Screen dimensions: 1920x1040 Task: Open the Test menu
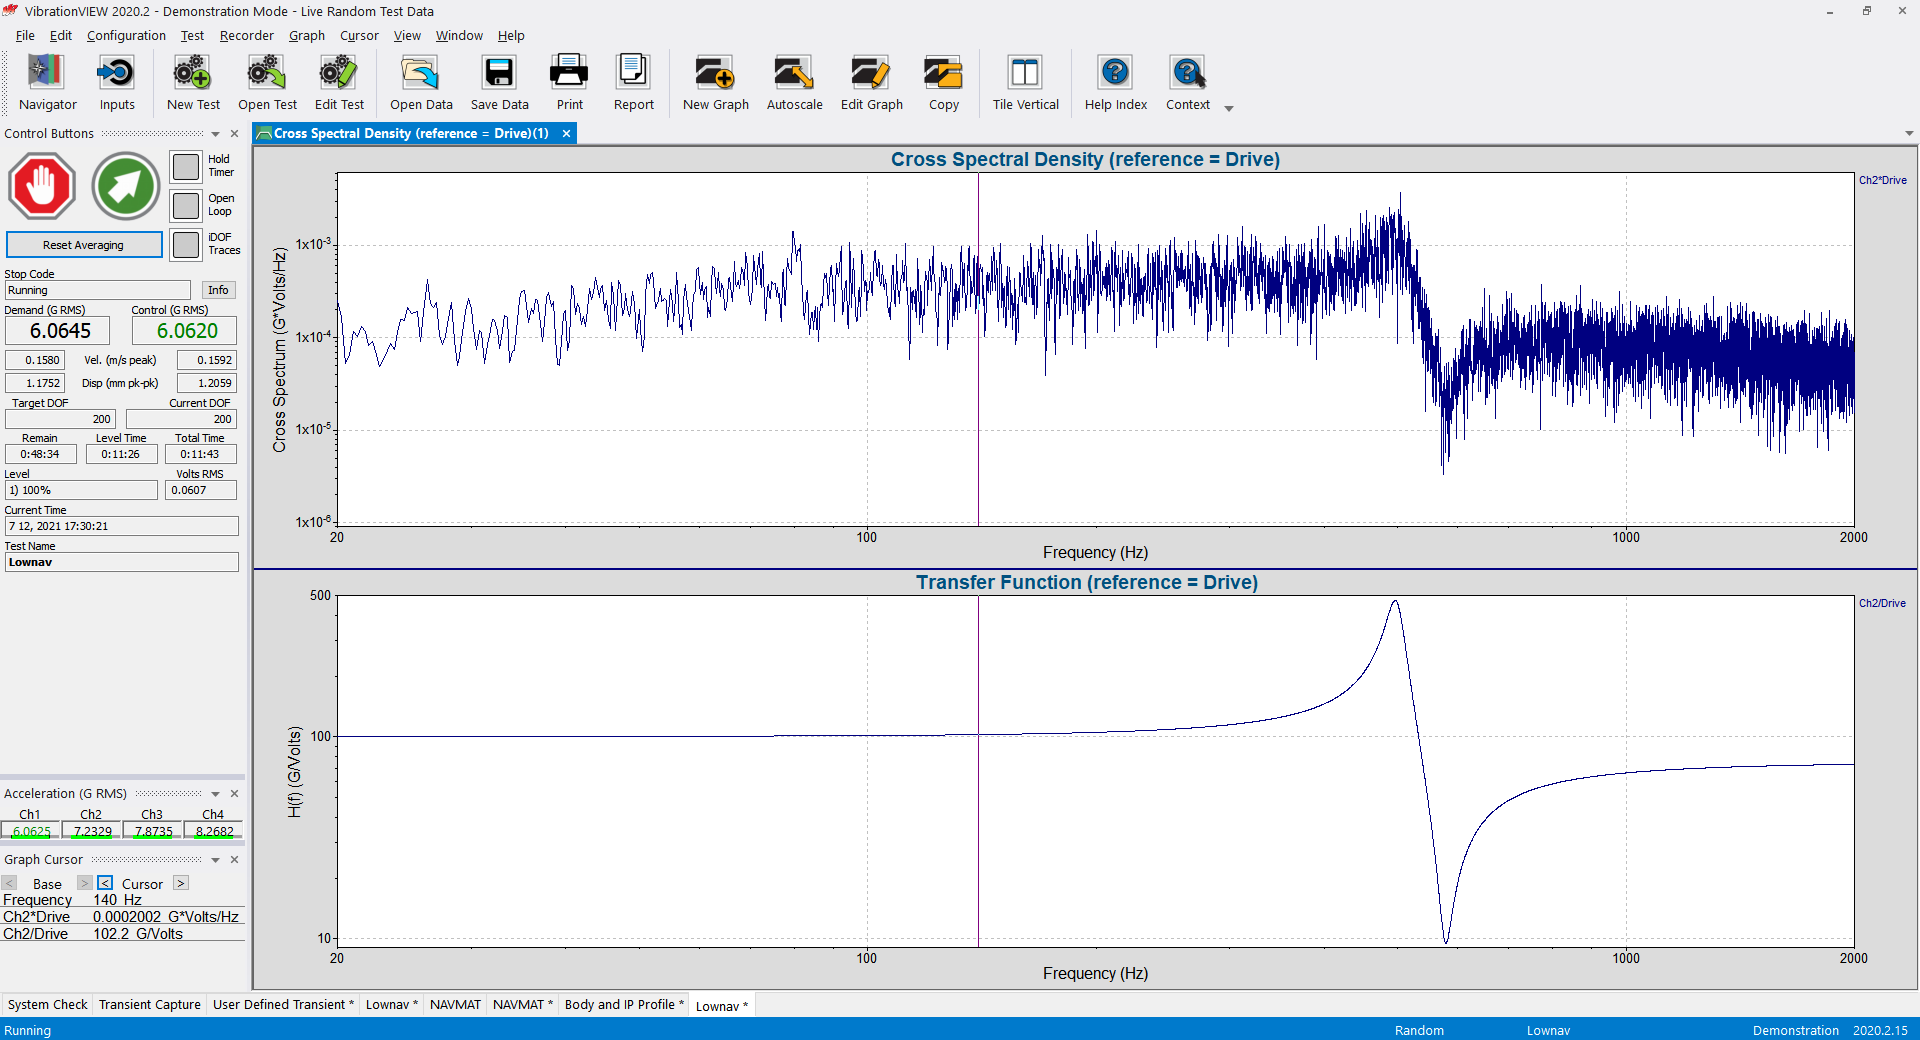(192, 35)
